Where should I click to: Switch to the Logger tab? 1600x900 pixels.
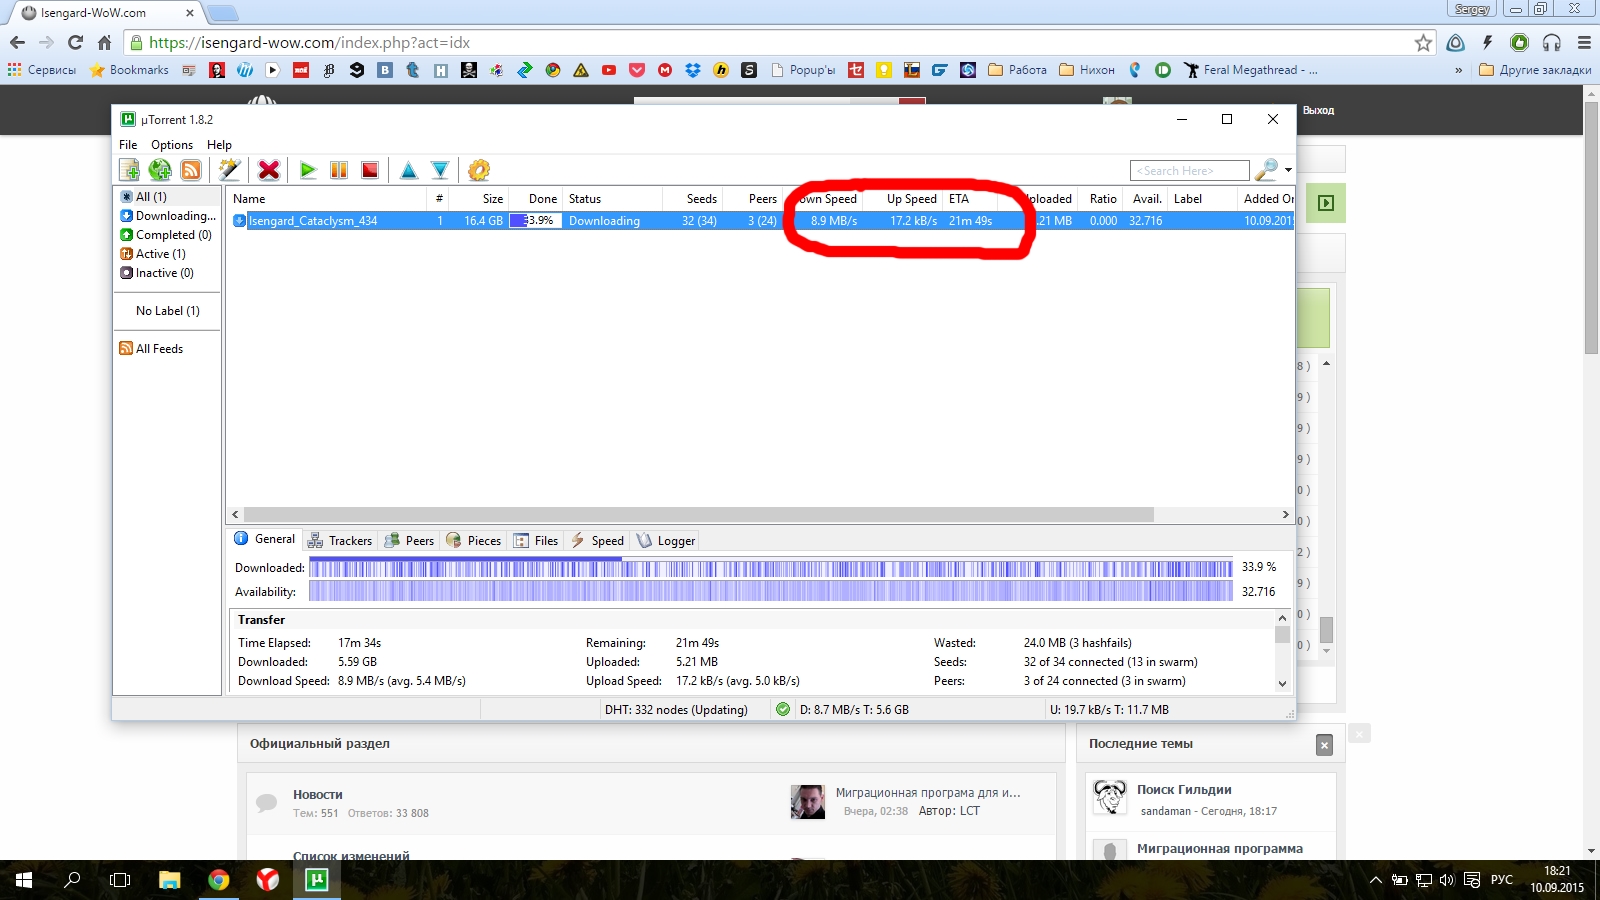pyautogui.click(x=666, y=541)
